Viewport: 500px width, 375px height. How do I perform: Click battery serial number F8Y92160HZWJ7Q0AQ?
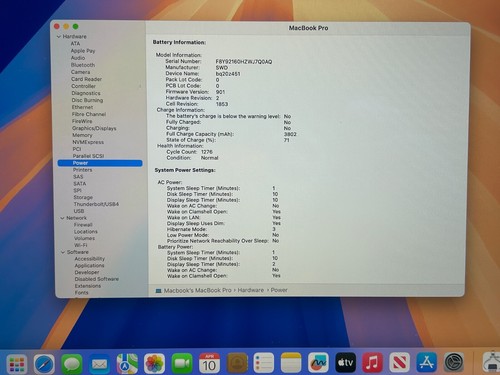[x=244, y=62]
